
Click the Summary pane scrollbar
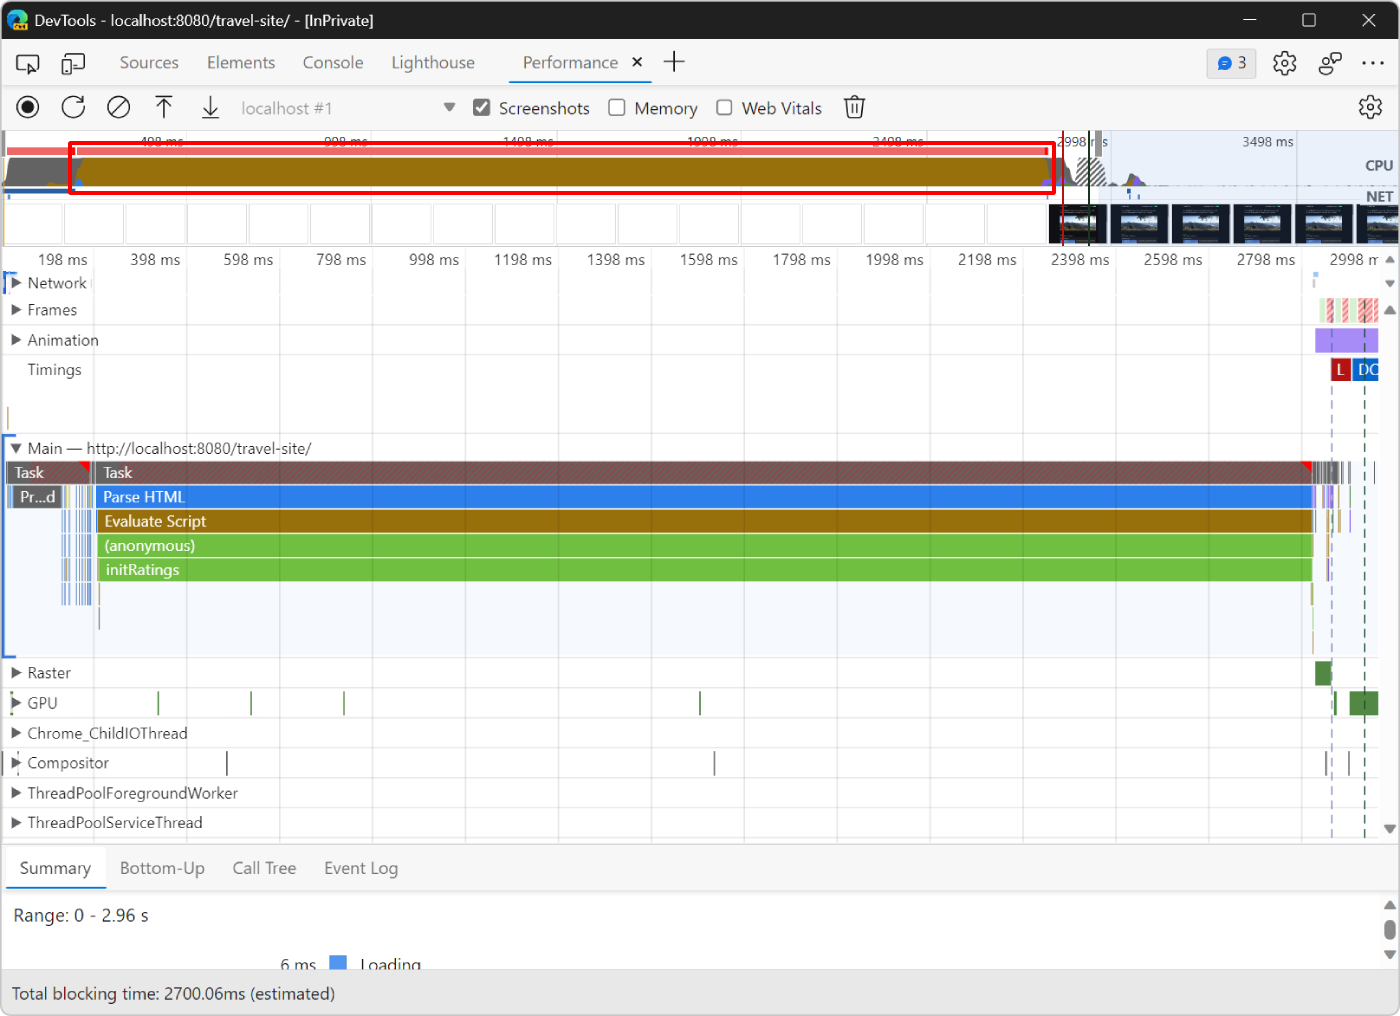[x=1388, y=930]
